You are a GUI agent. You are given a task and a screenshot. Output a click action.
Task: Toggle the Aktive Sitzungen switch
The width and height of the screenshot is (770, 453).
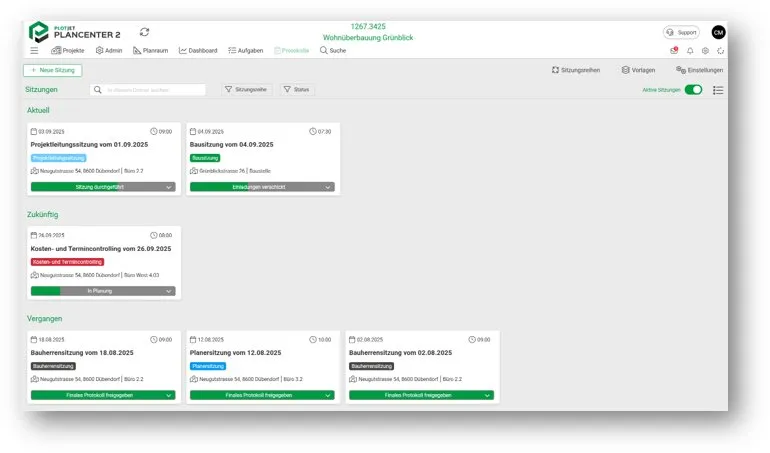[693, 90]
